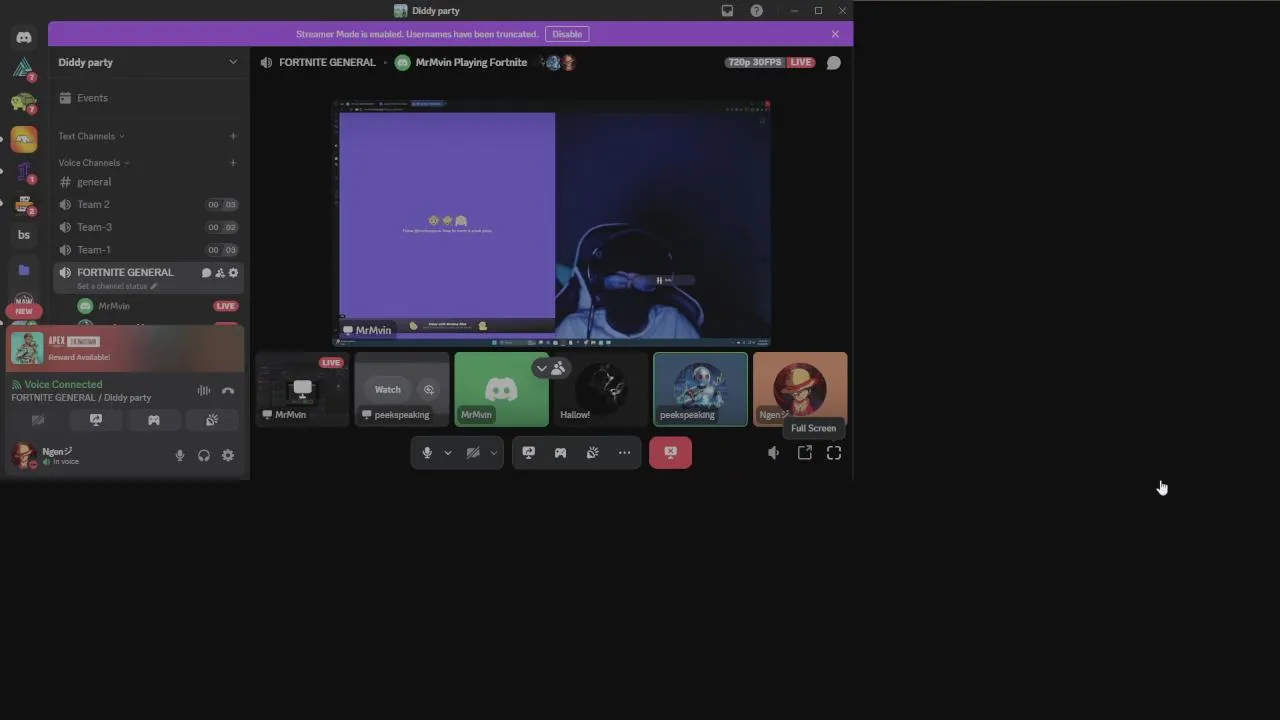Open the 'bs' server icon

pyautogui.click(x=24, y=235)
